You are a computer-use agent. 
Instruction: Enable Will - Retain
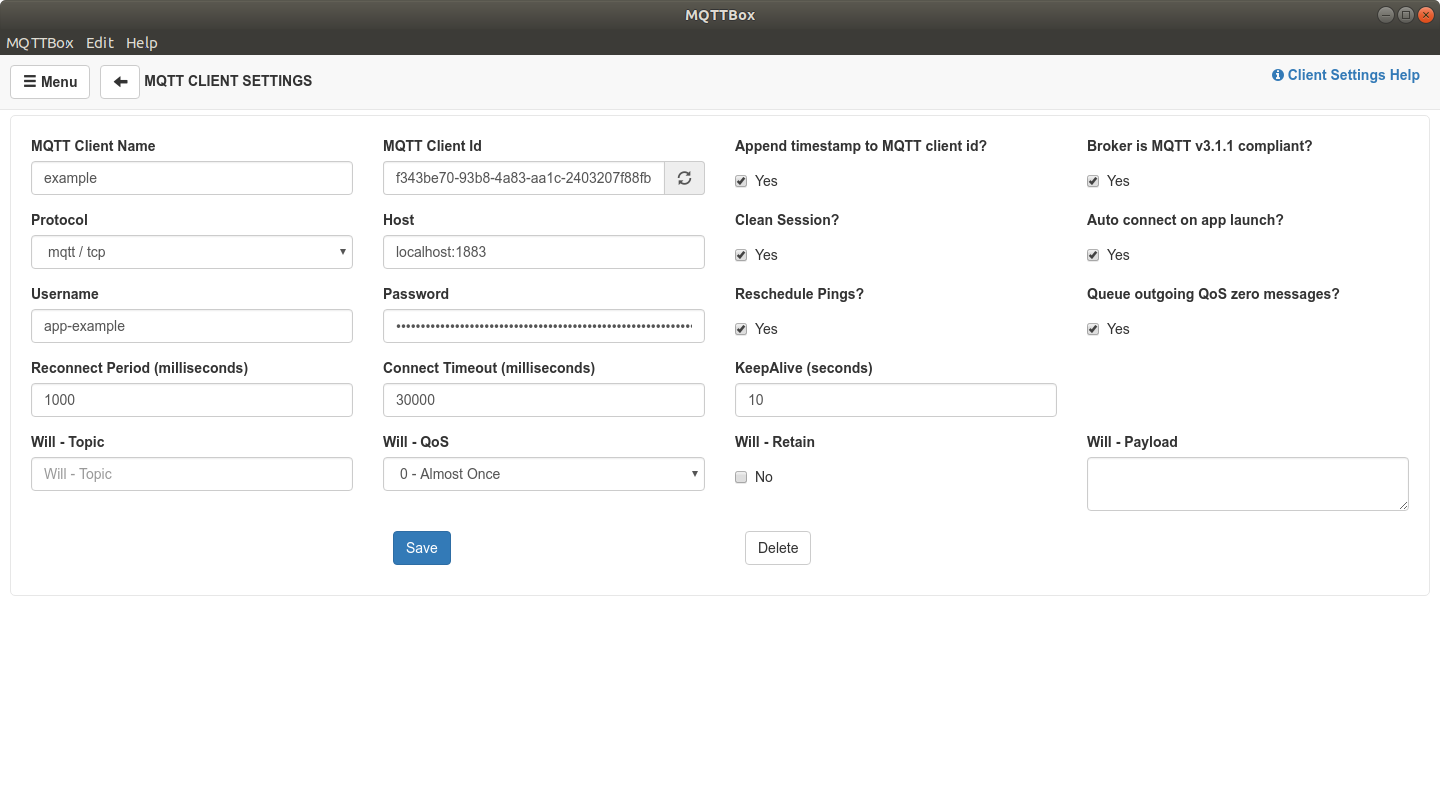tap(741, 477)
